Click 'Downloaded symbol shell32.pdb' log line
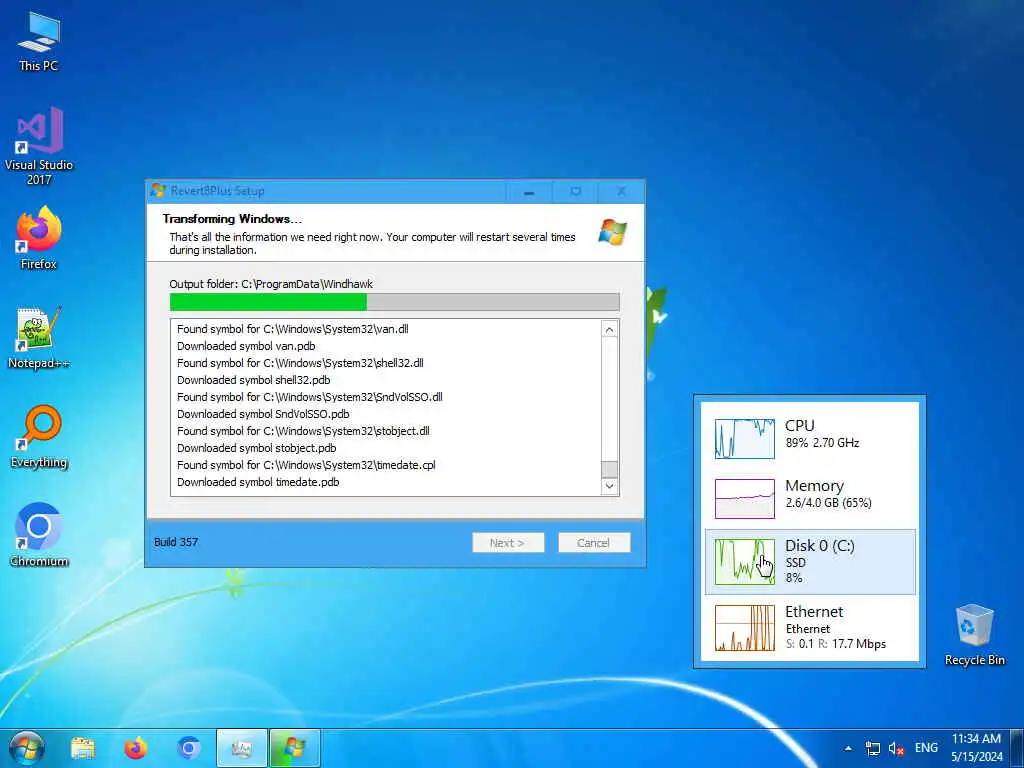The width and height of the screenshot is (1024, 768). [253, 380]
